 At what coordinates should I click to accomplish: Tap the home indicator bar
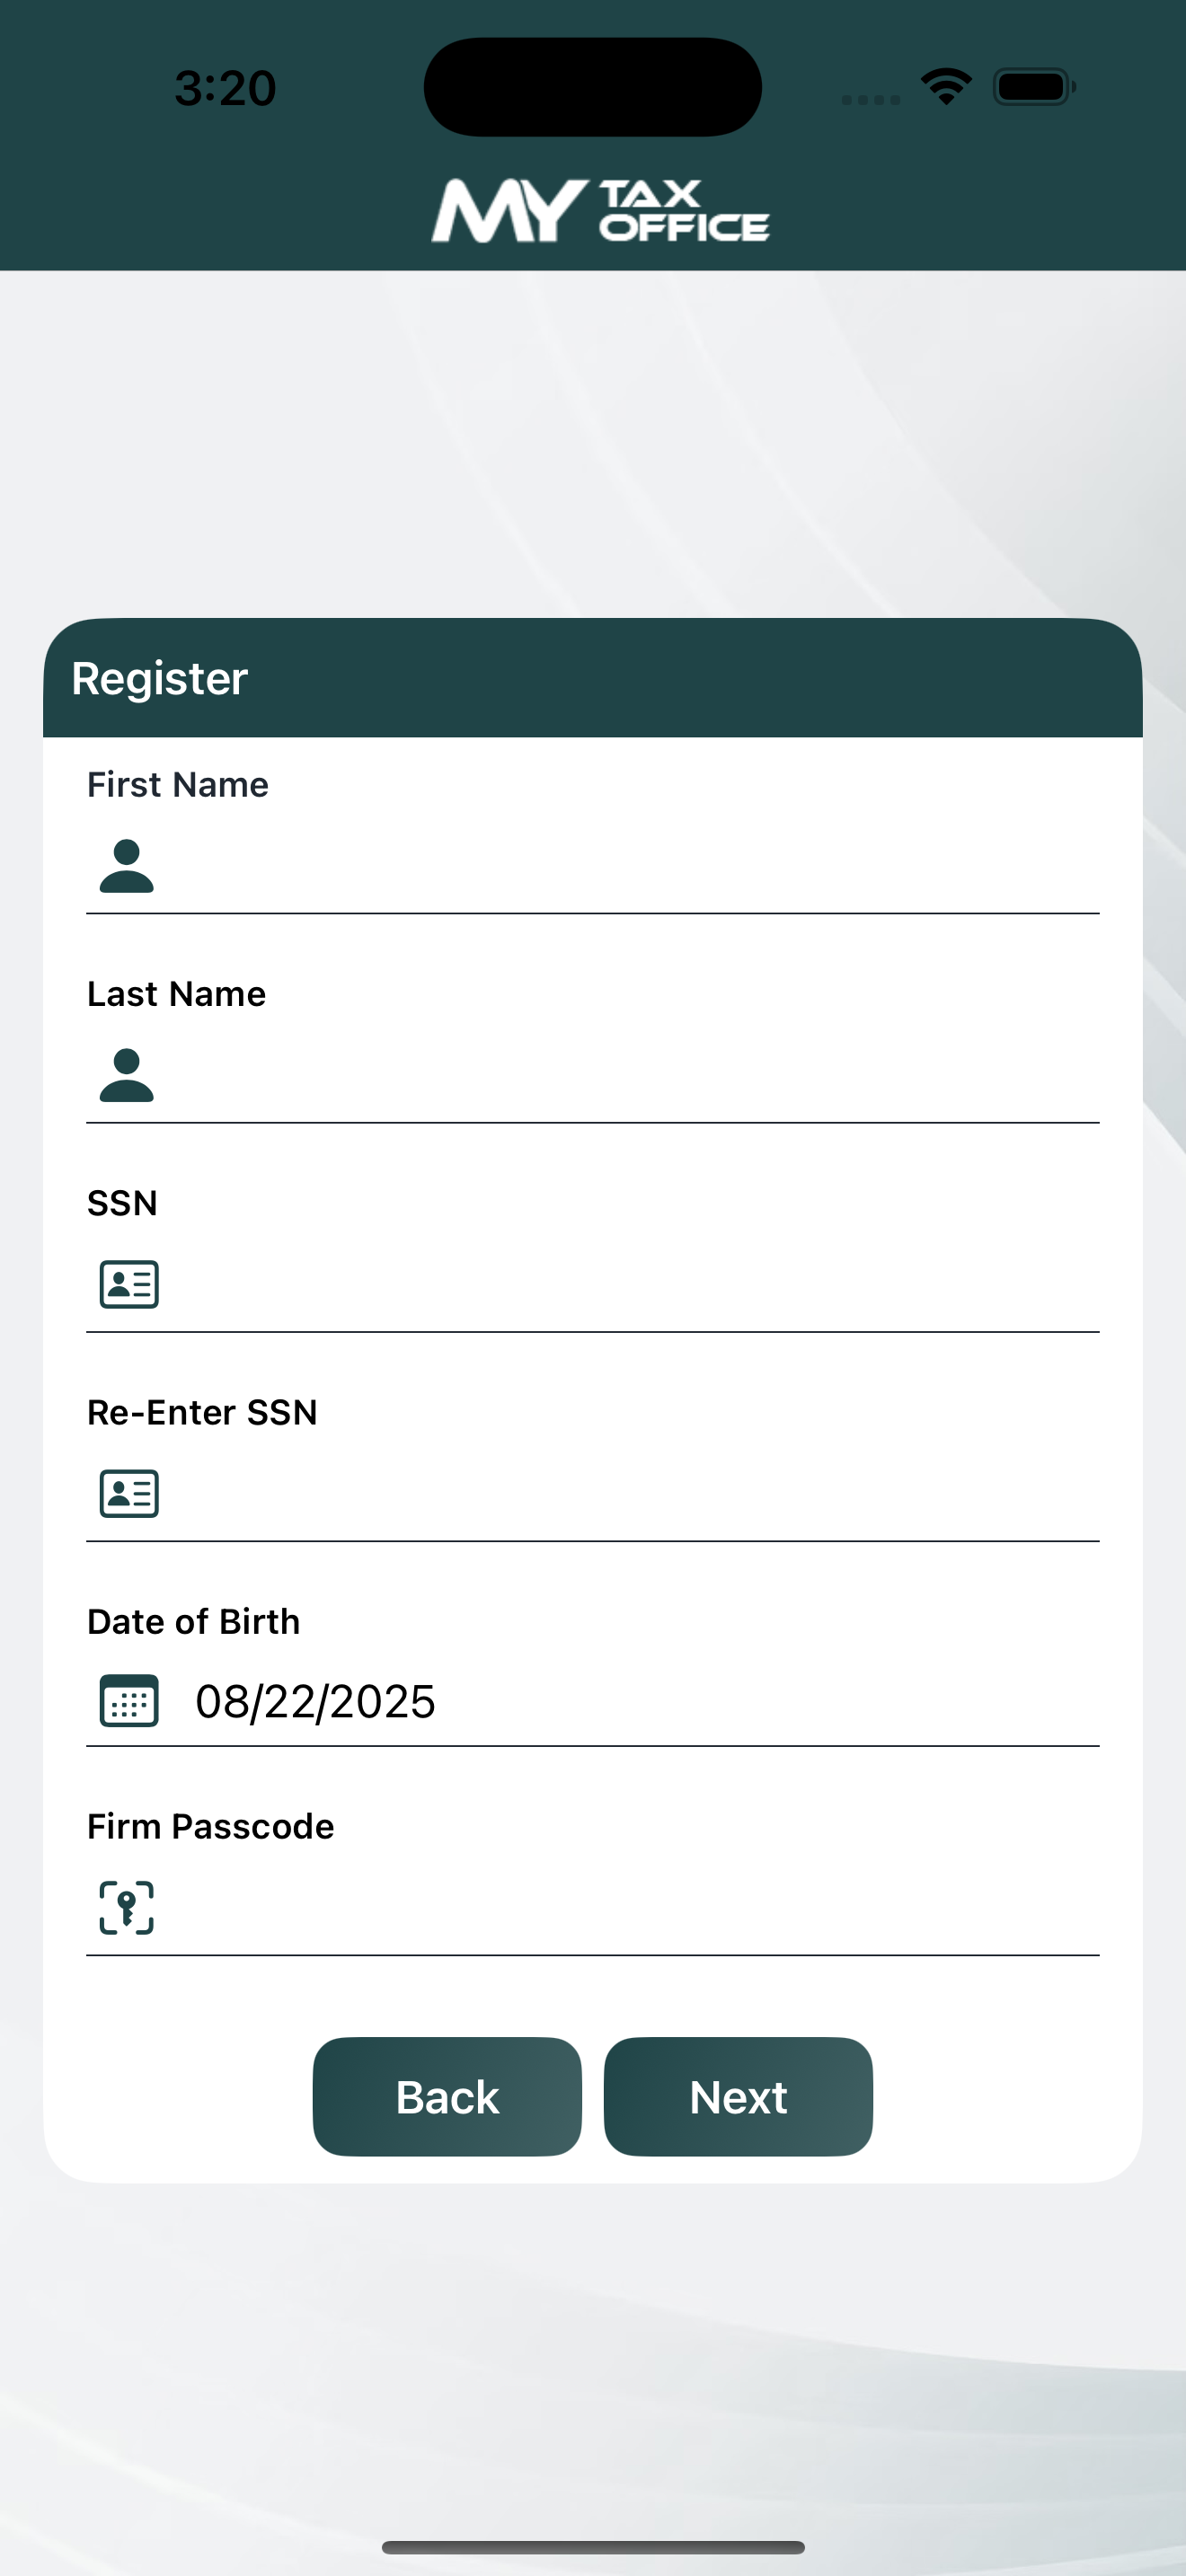tap(593, 2547)
